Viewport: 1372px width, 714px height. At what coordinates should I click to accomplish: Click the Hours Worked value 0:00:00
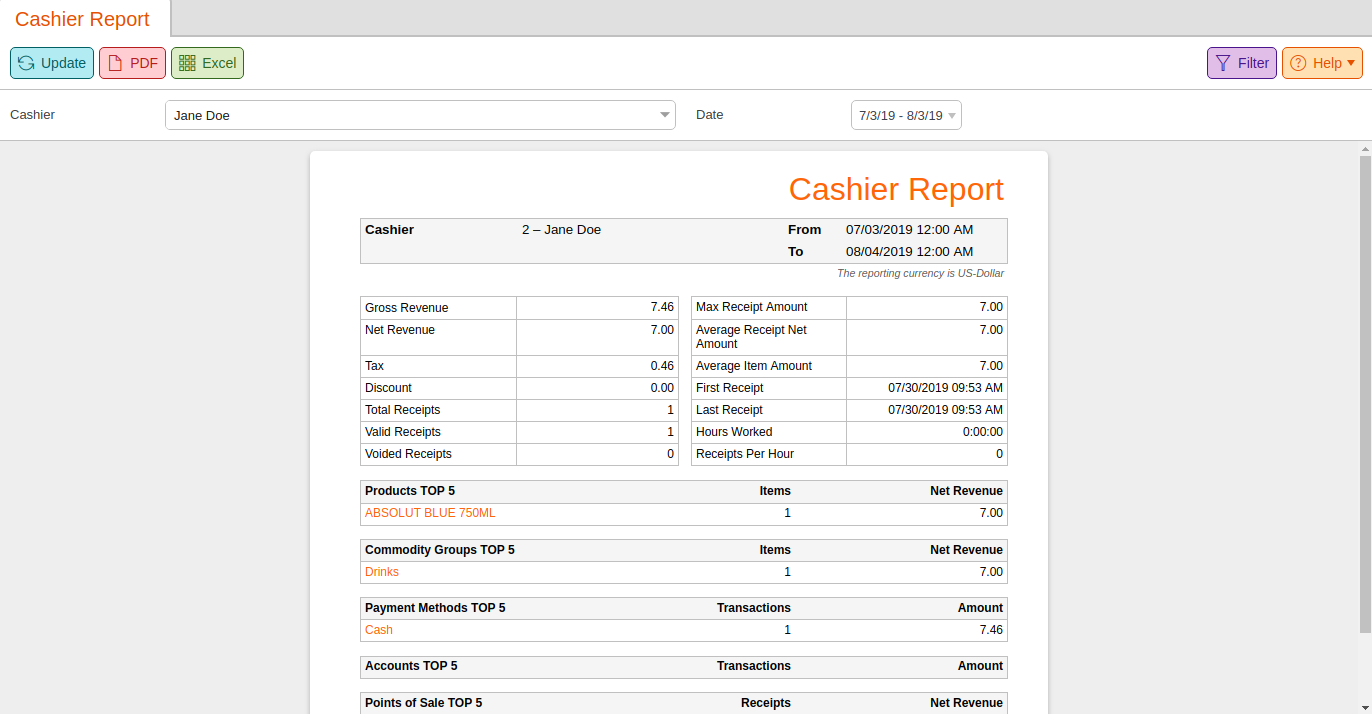point(983,432)
